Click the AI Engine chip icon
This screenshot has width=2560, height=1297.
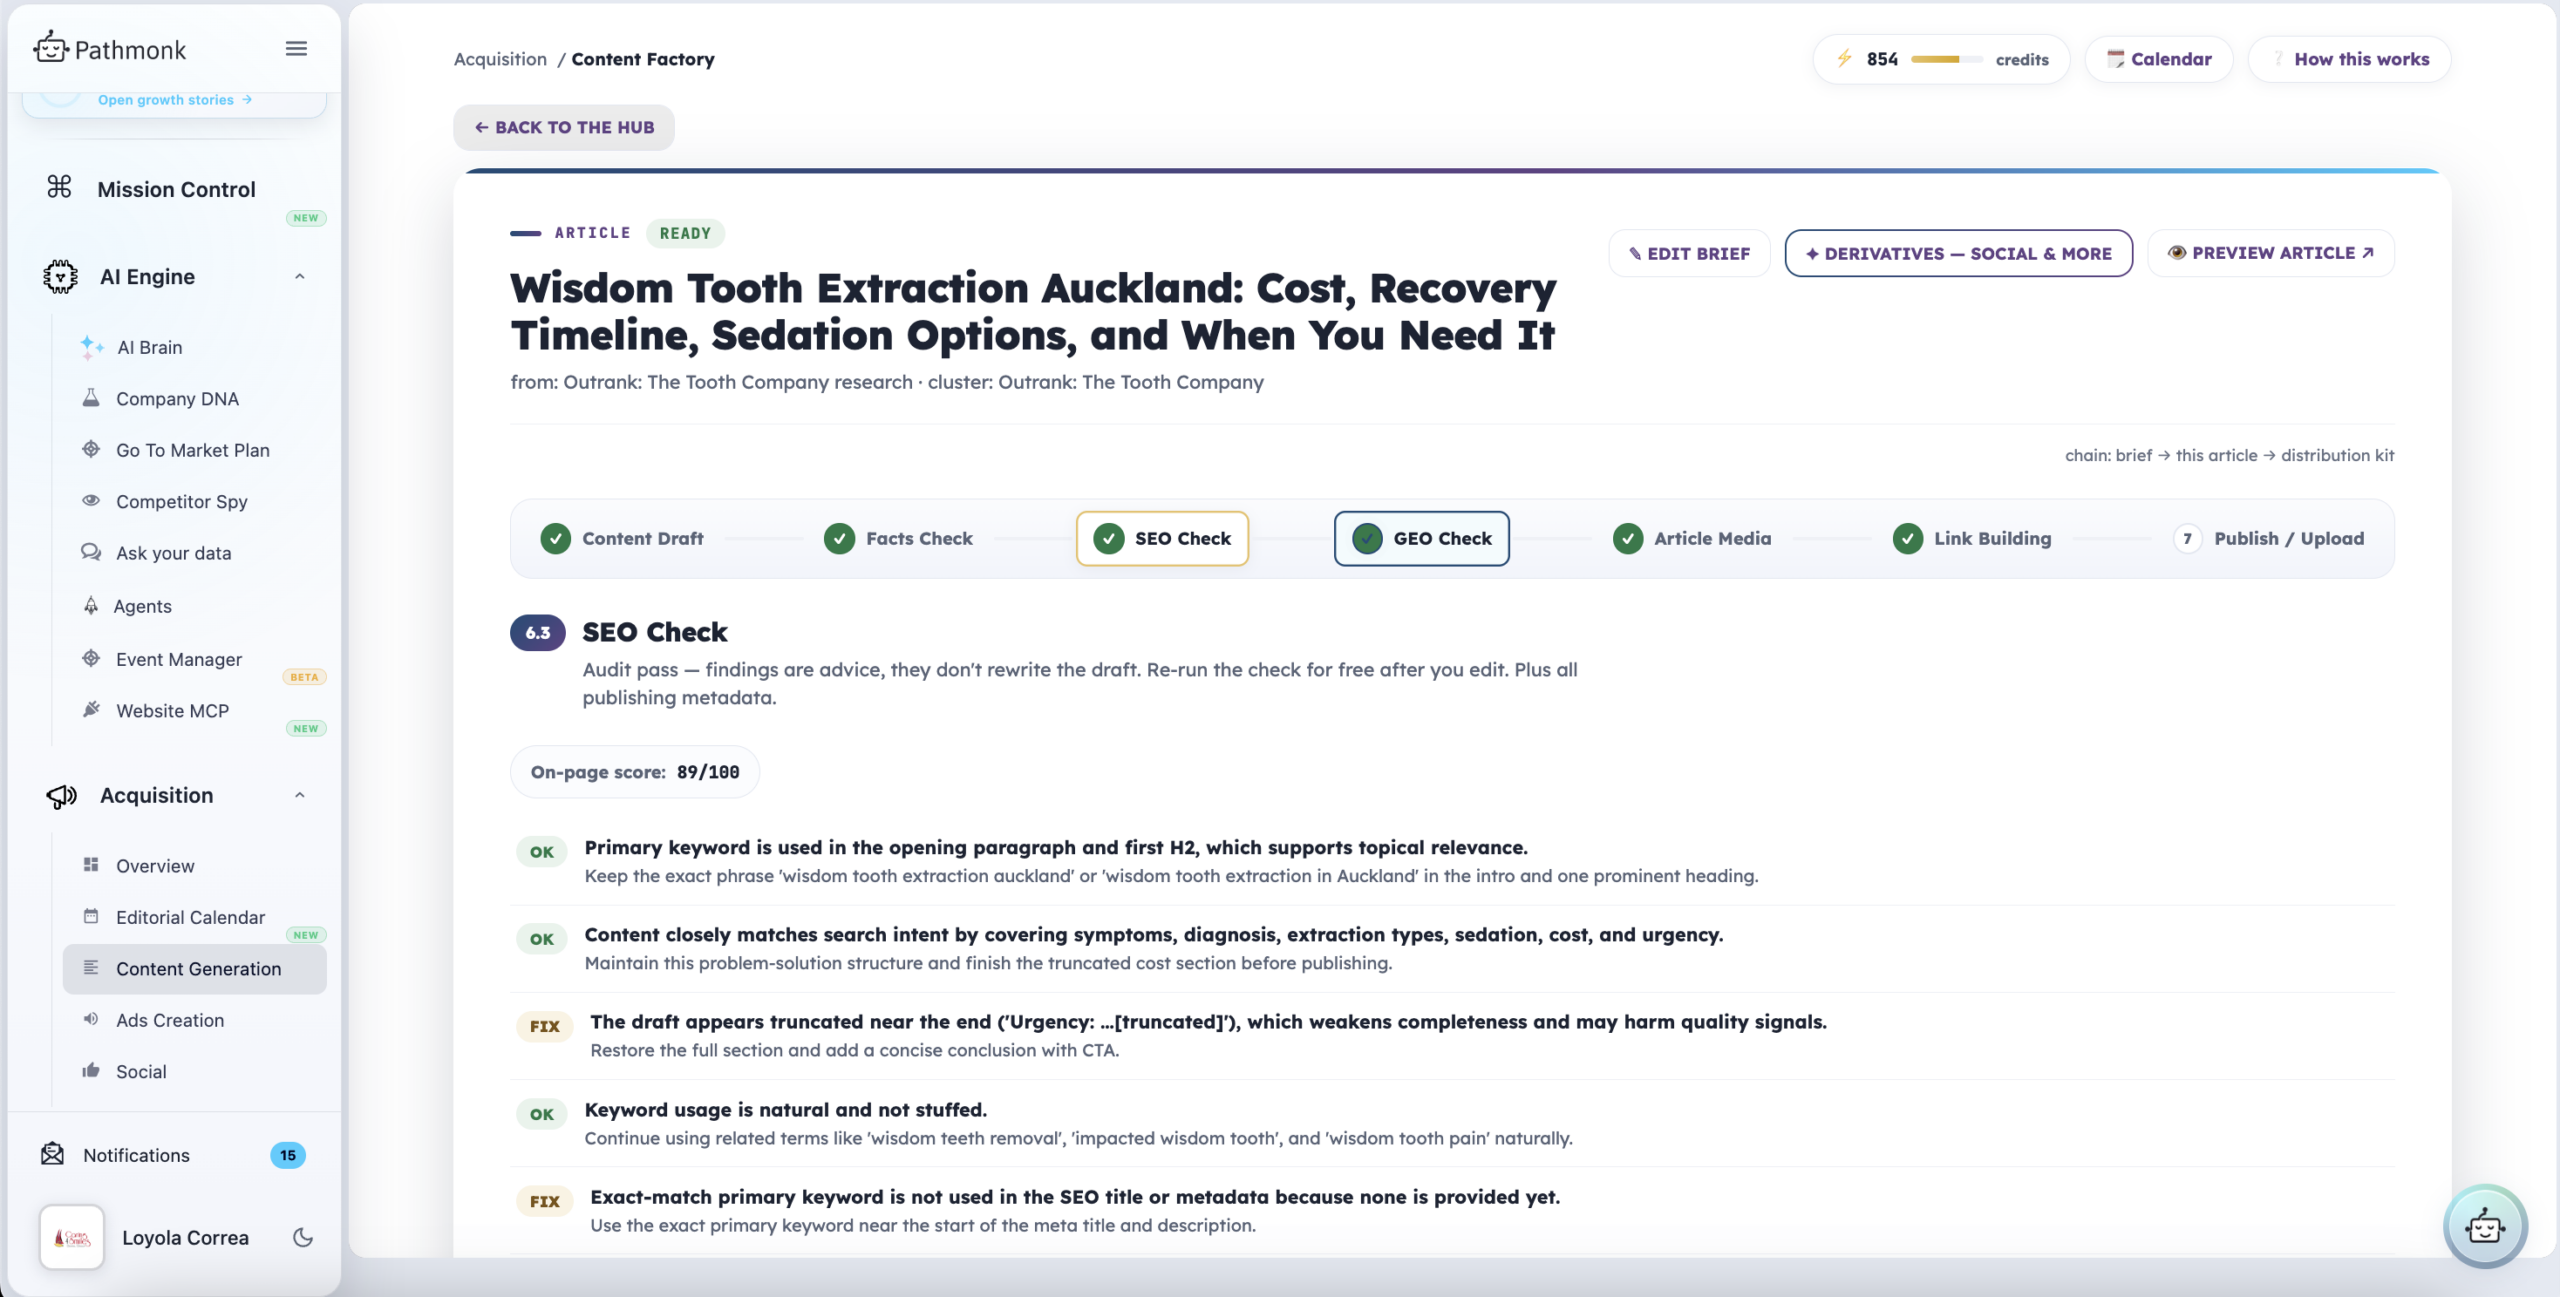point(60,276)
